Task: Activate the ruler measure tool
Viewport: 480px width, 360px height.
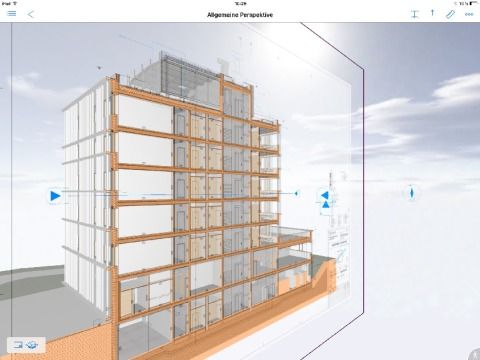Action: [450, 14]
